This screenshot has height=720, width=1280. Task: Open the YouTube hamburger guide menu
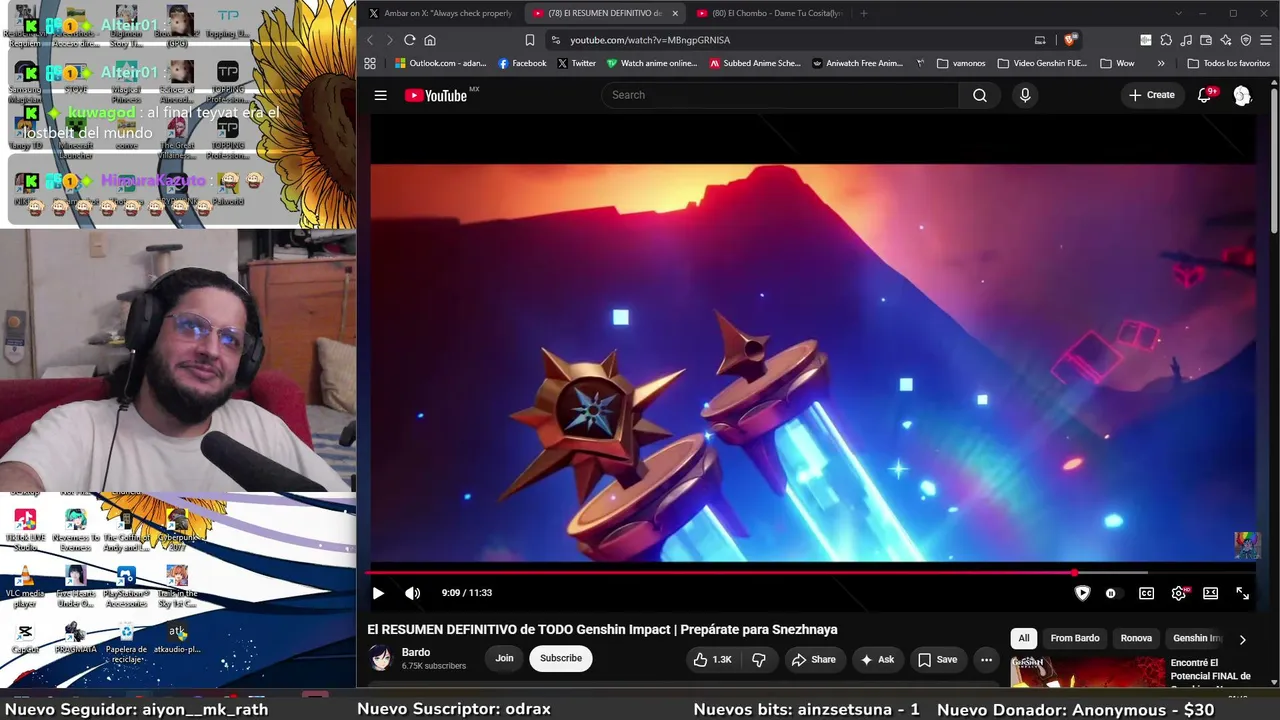point(380,95)
